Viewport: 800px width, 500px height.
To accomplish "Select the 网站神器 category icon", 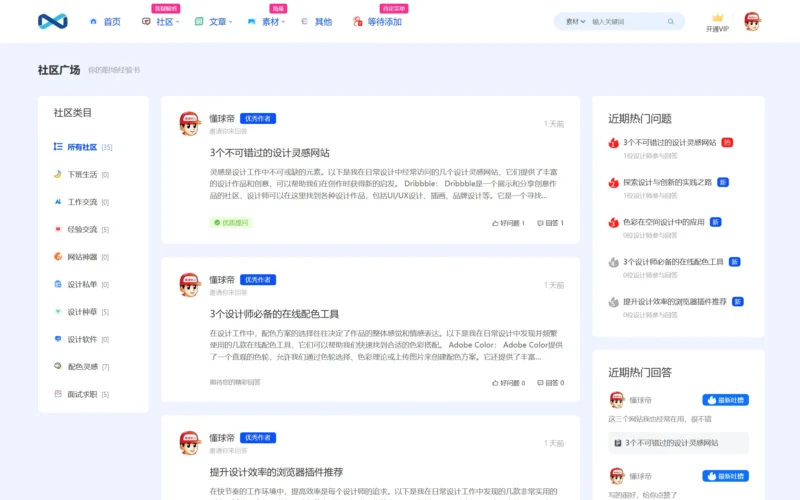I will point(58,257).
